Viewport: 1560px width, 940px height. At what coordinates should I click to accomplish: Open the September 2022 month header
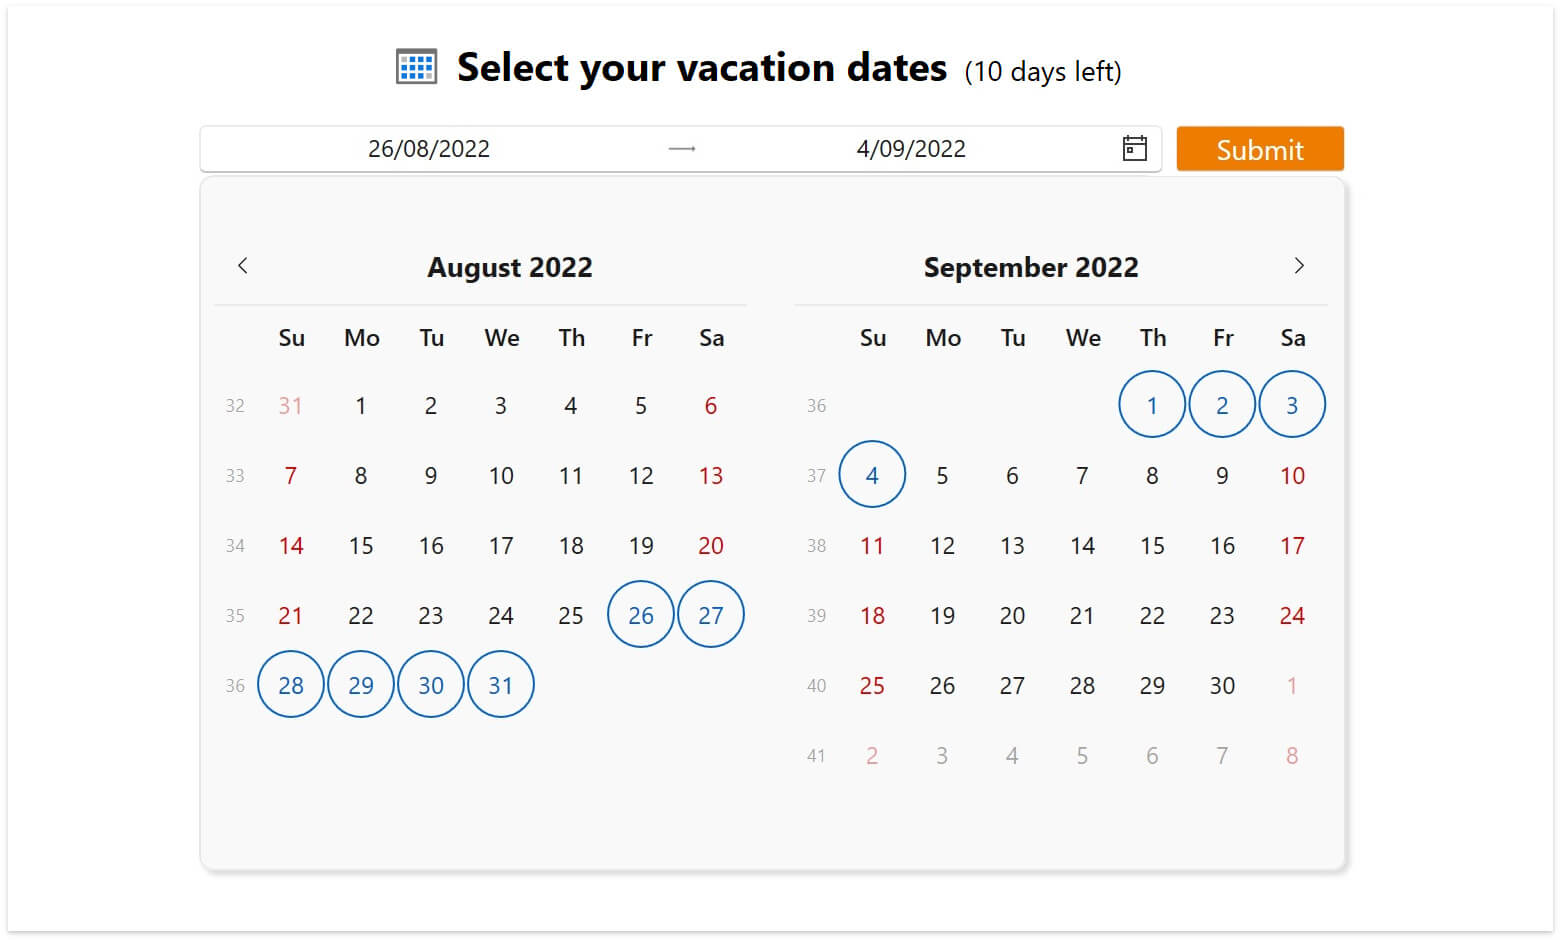[1031, 267]
